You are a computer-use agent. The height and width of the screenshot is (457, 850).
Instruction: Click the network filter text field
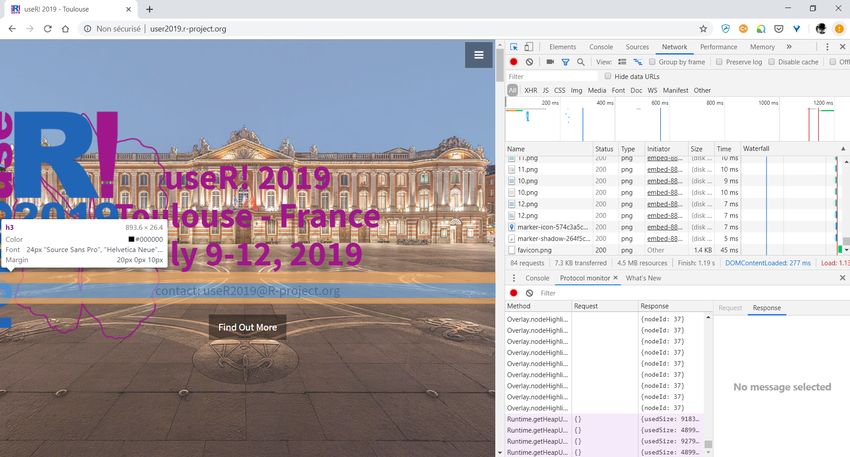coord(552,76)
